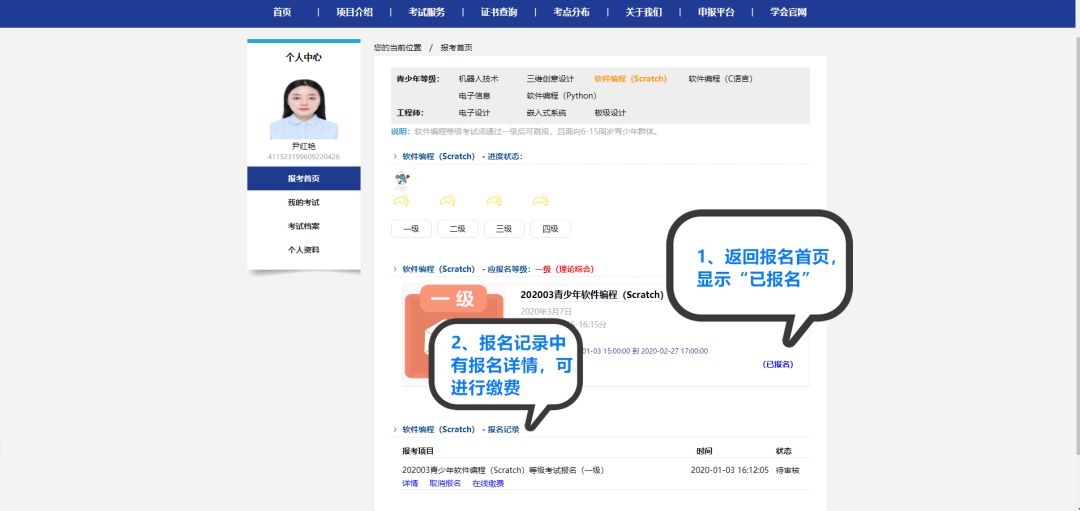Image resolution: width=1080 pixels, height=511 pixels.
Task: Select 报考首页 in the sidebar
Action: (x=304, y=178)
